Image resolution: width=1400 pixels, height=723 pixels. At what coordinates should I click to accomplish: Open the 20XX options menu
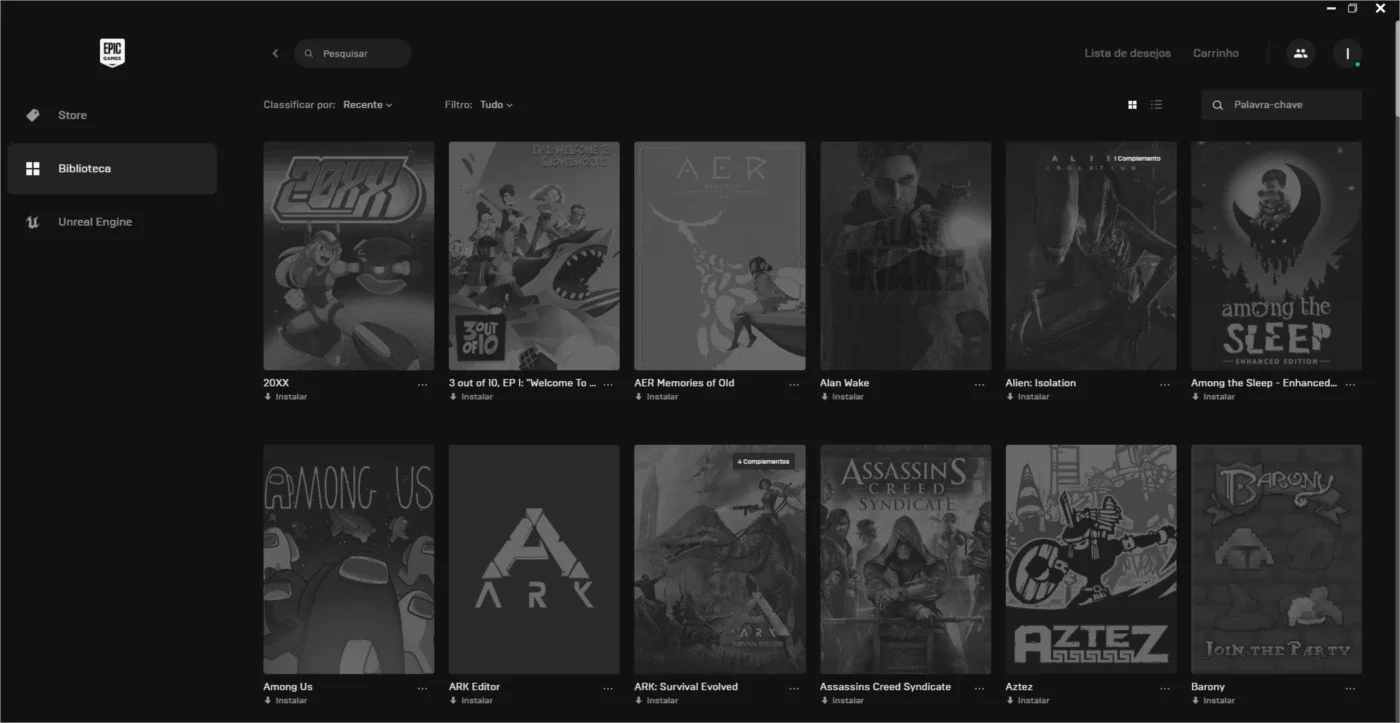423,384
